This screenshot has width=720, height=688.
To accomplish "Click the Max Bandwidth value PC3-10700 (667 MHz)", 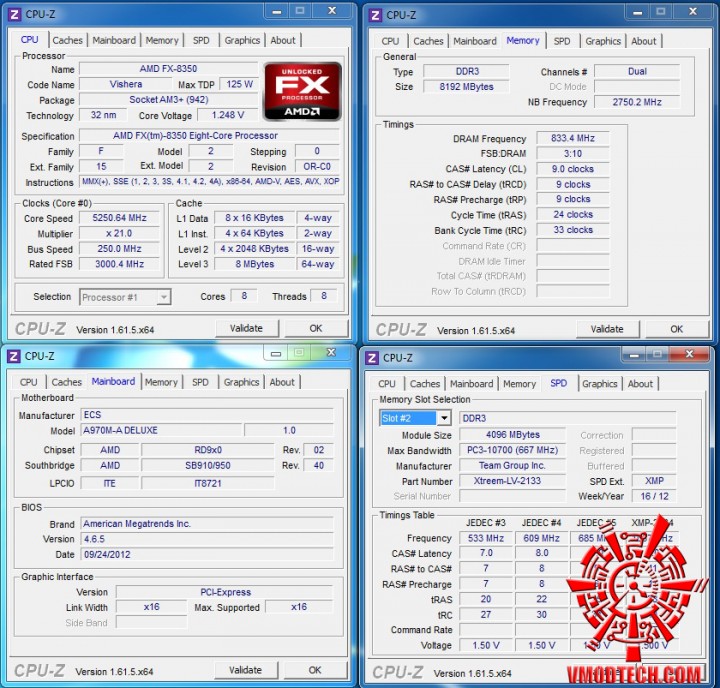I will coord(512,450).
